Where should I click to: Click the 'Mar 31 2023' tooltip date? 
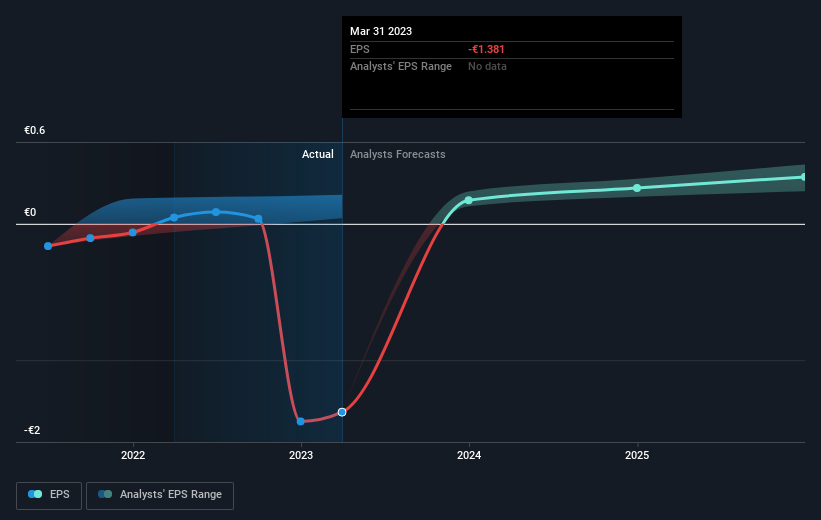(381, 31)
